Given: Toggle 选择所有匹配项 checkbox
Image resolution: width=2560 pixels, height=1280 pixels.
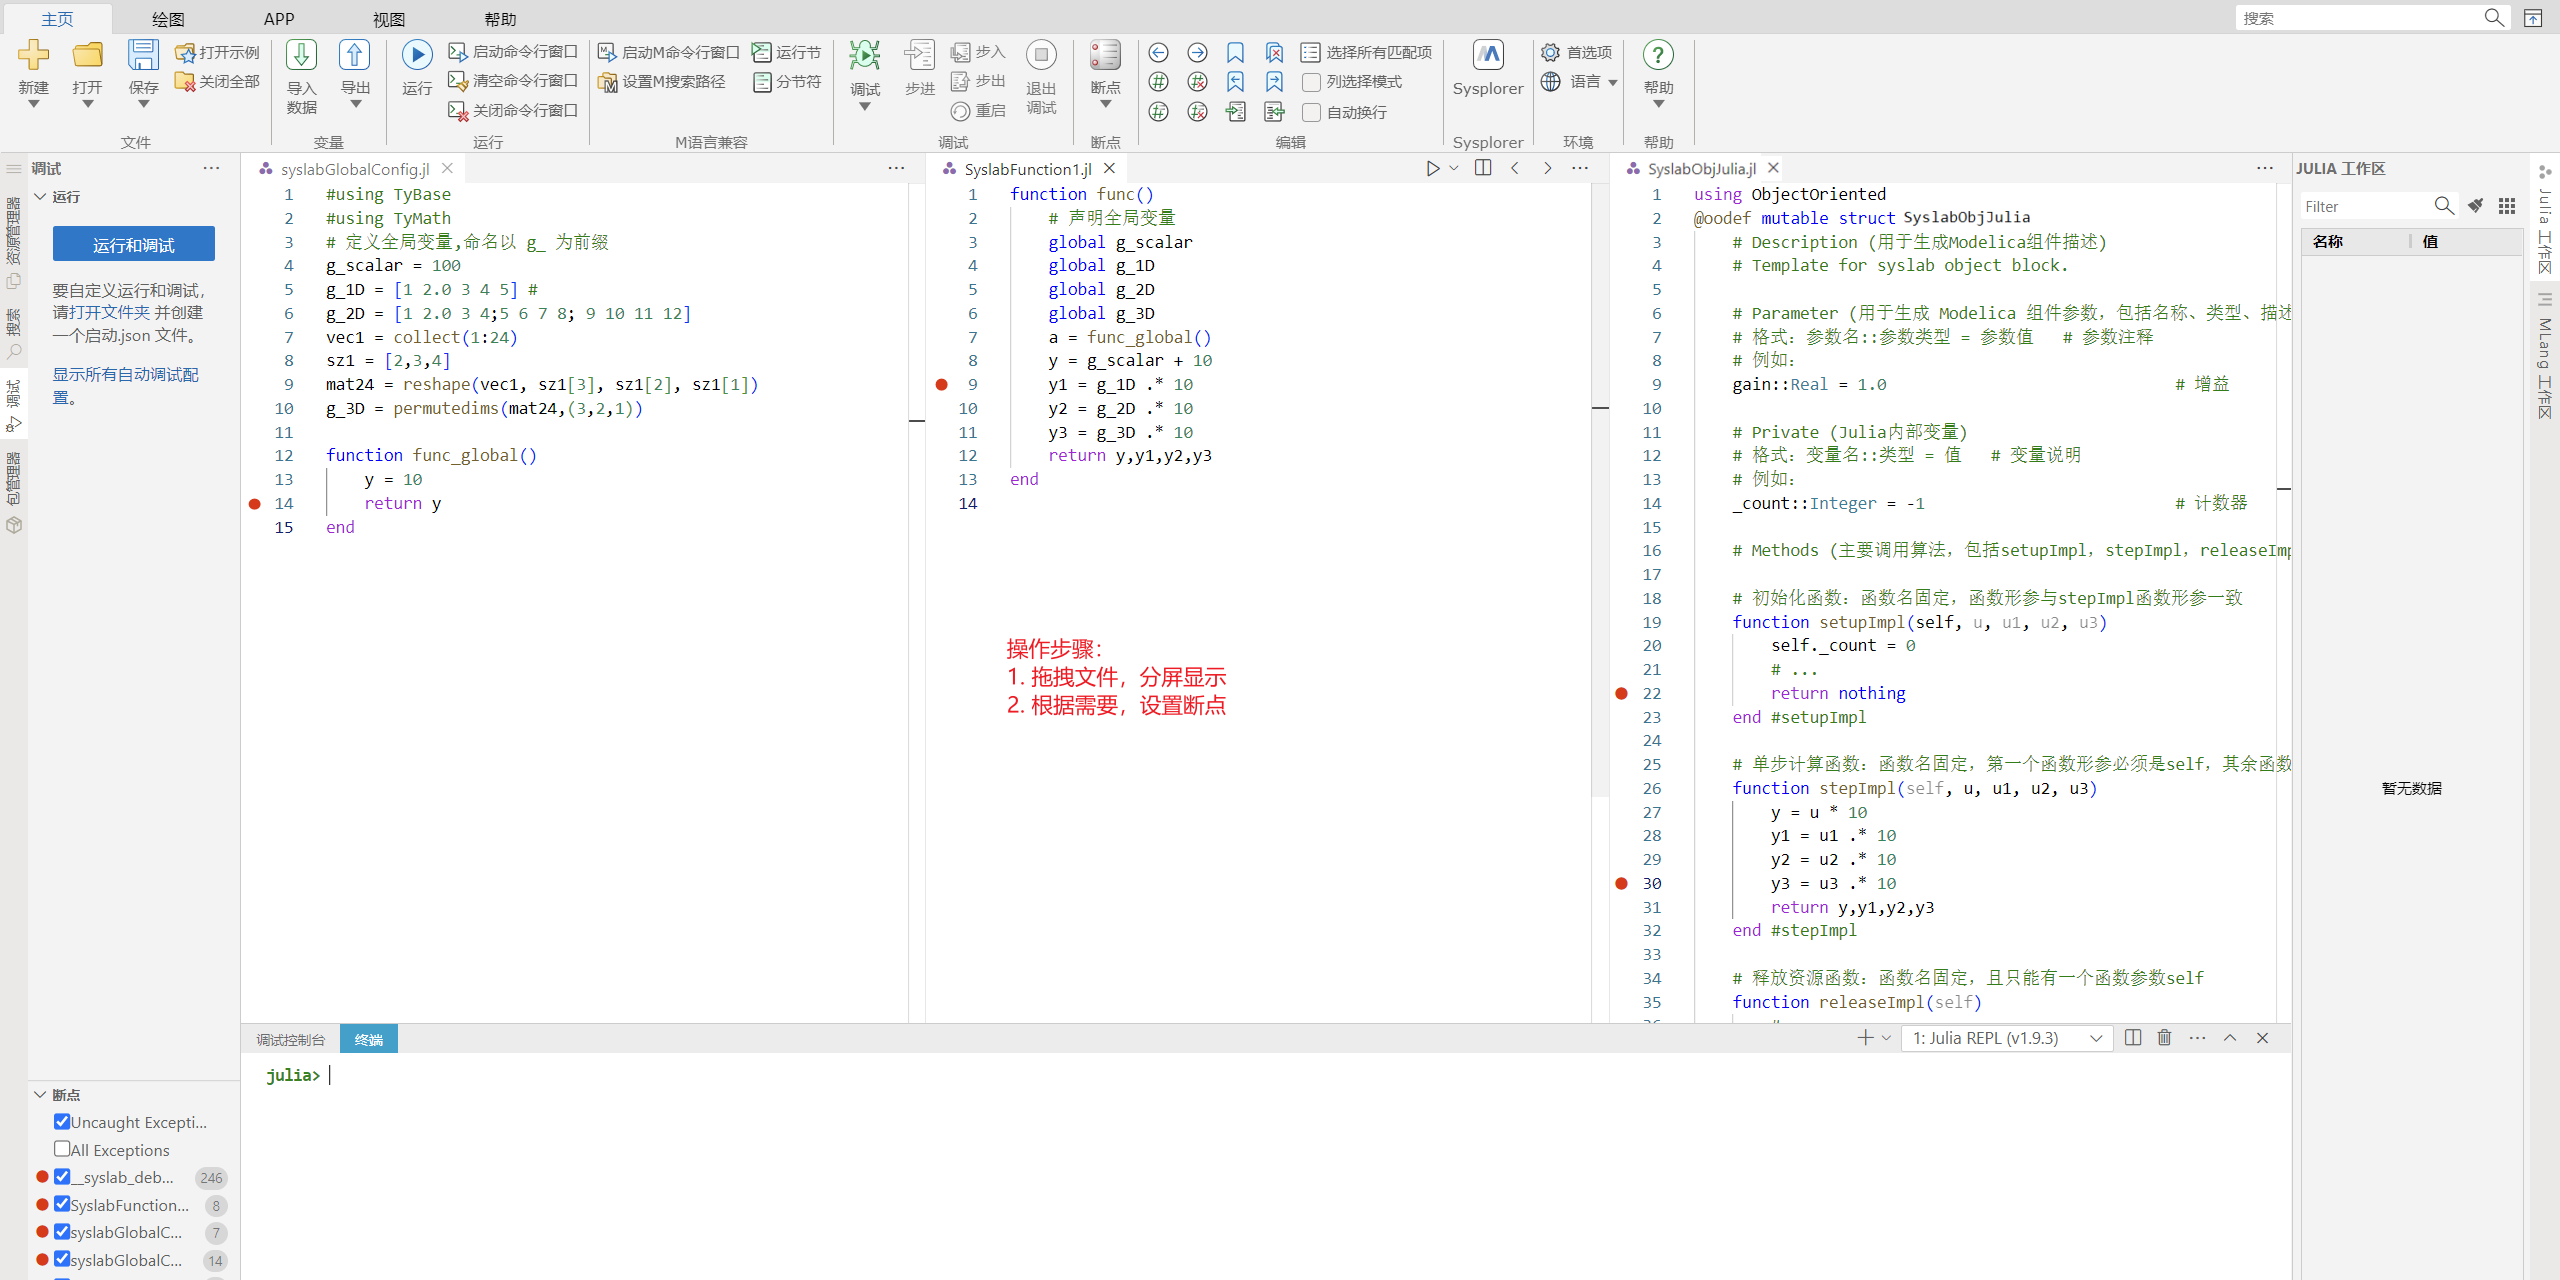Looking at the screenshot, I should (x=1311, y=52).
